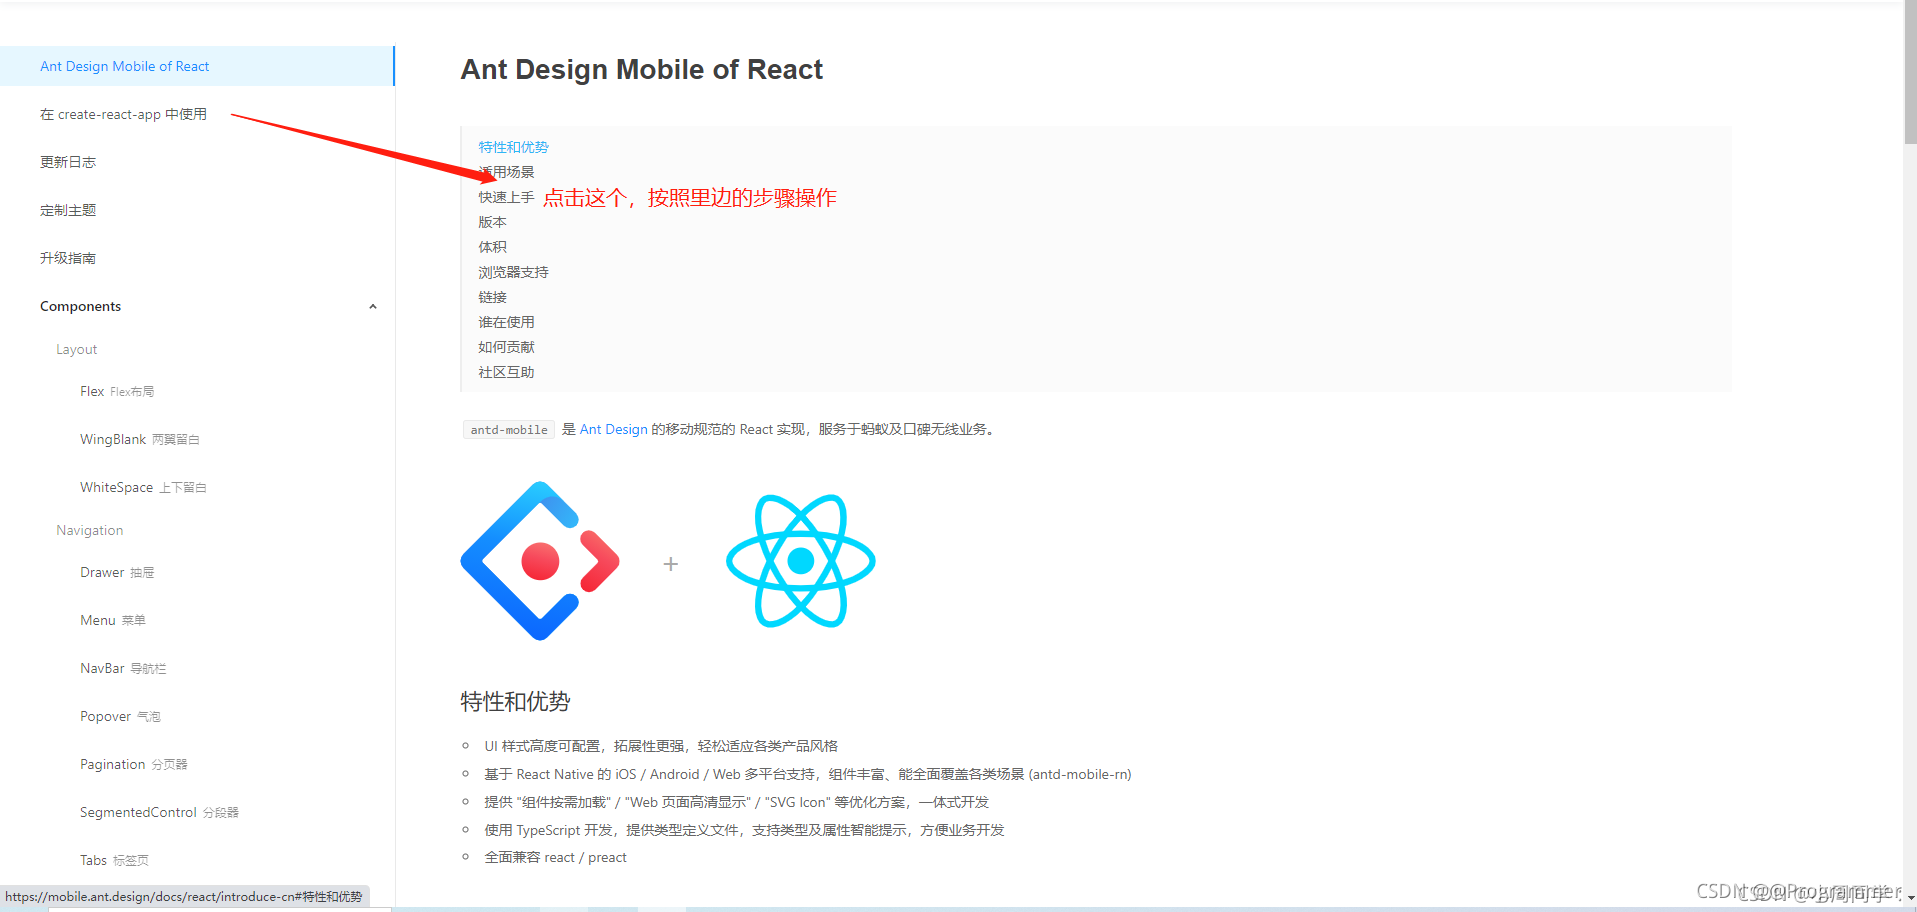Viewport: 1917px width, 912px height.
Task: Jump to 社区互助 anchor link
Action: (506, 372)
